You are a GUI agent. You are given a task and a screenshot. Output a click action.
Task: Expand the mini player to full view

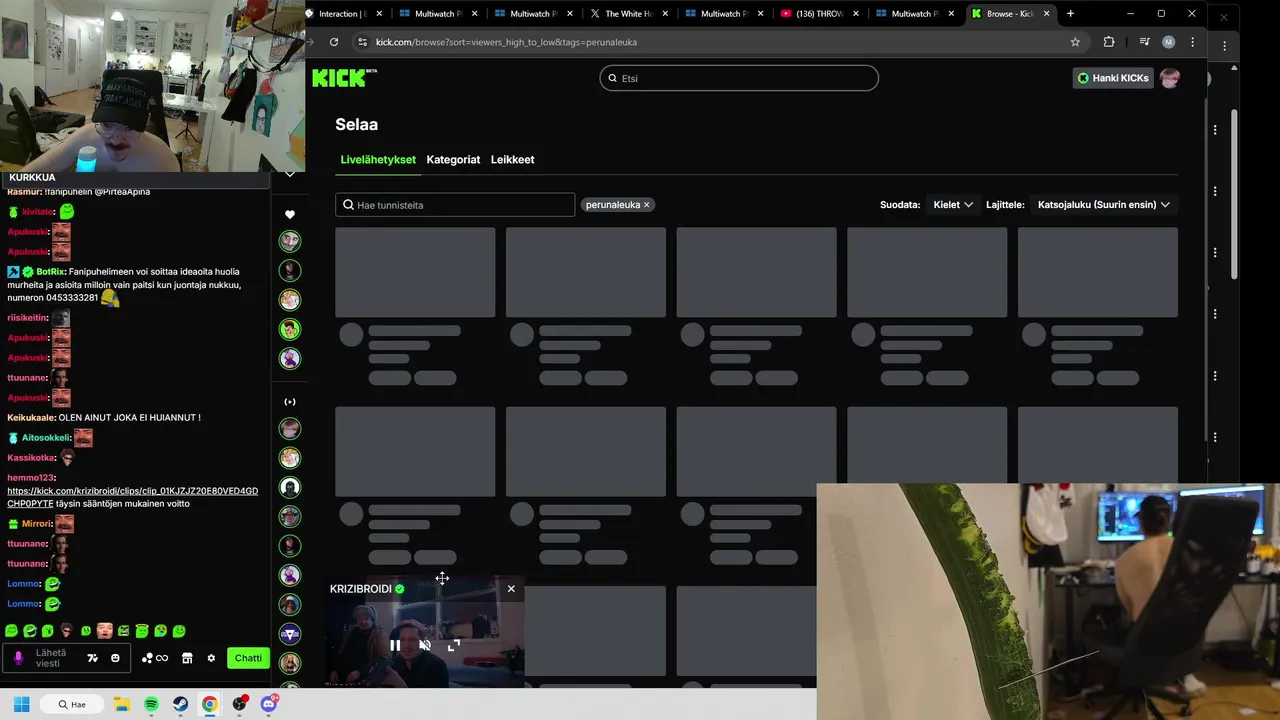click(454, 646)
